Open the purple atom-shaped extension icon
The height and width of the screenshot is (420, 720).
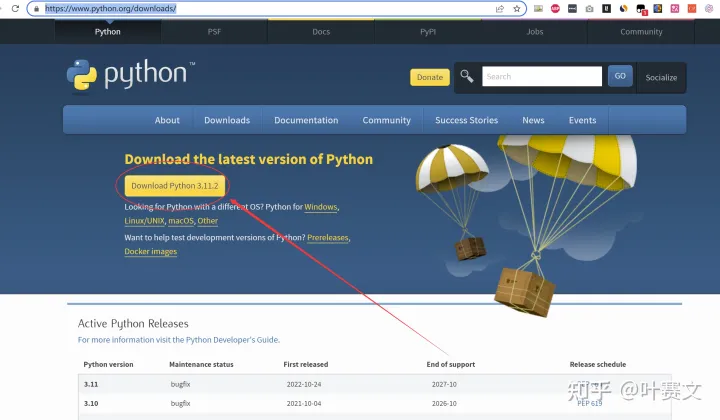click(709, 8)
